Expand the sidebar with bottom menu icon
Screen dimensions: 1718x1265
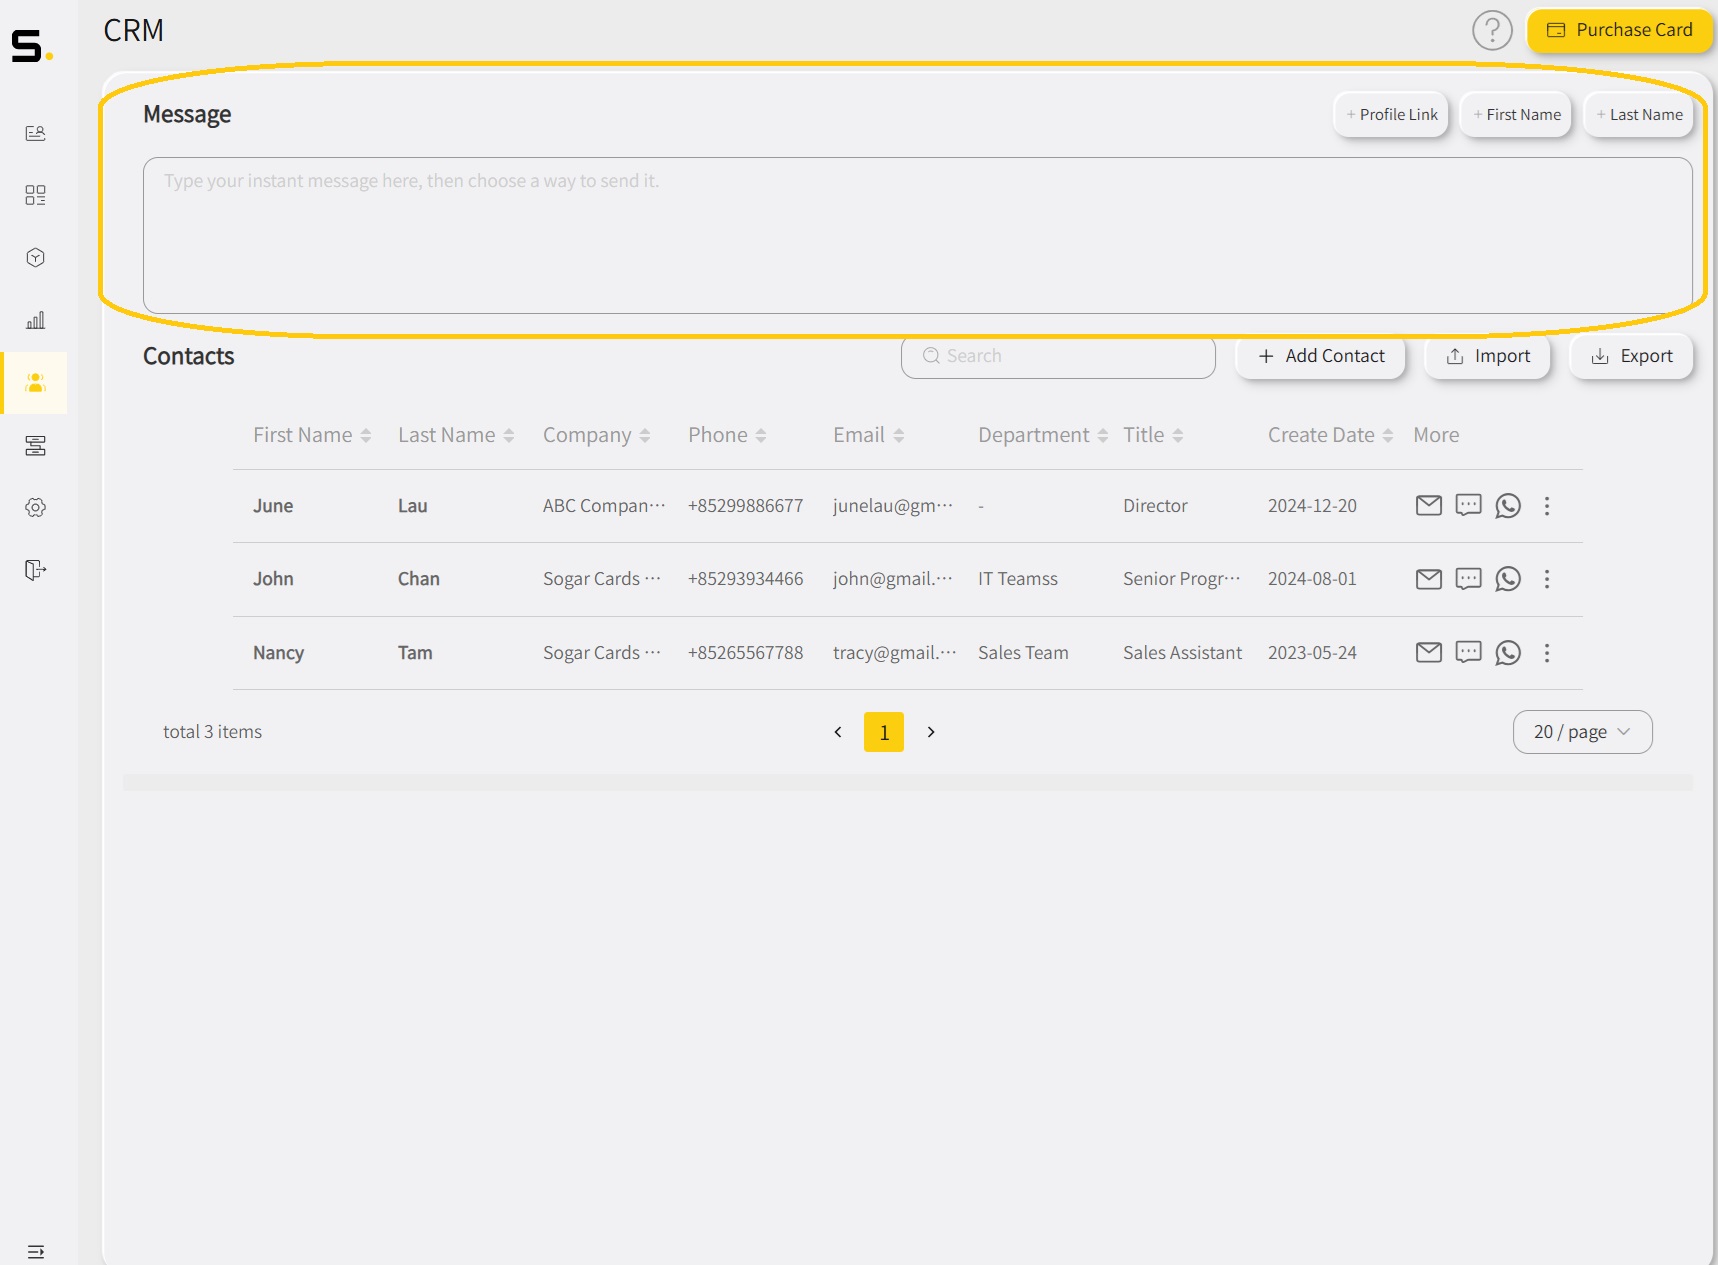pyautogui.click(x=36, y=1251)
